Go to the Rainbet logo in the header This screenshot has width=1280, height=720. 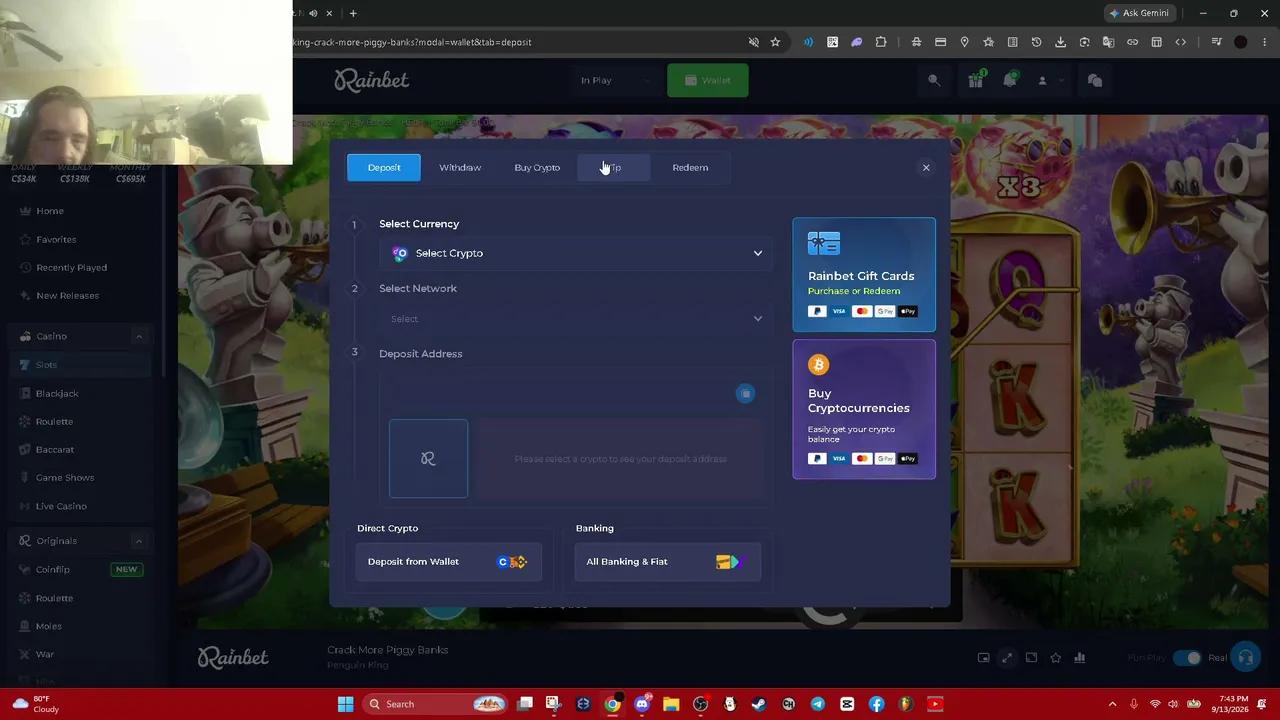(372, 80)
